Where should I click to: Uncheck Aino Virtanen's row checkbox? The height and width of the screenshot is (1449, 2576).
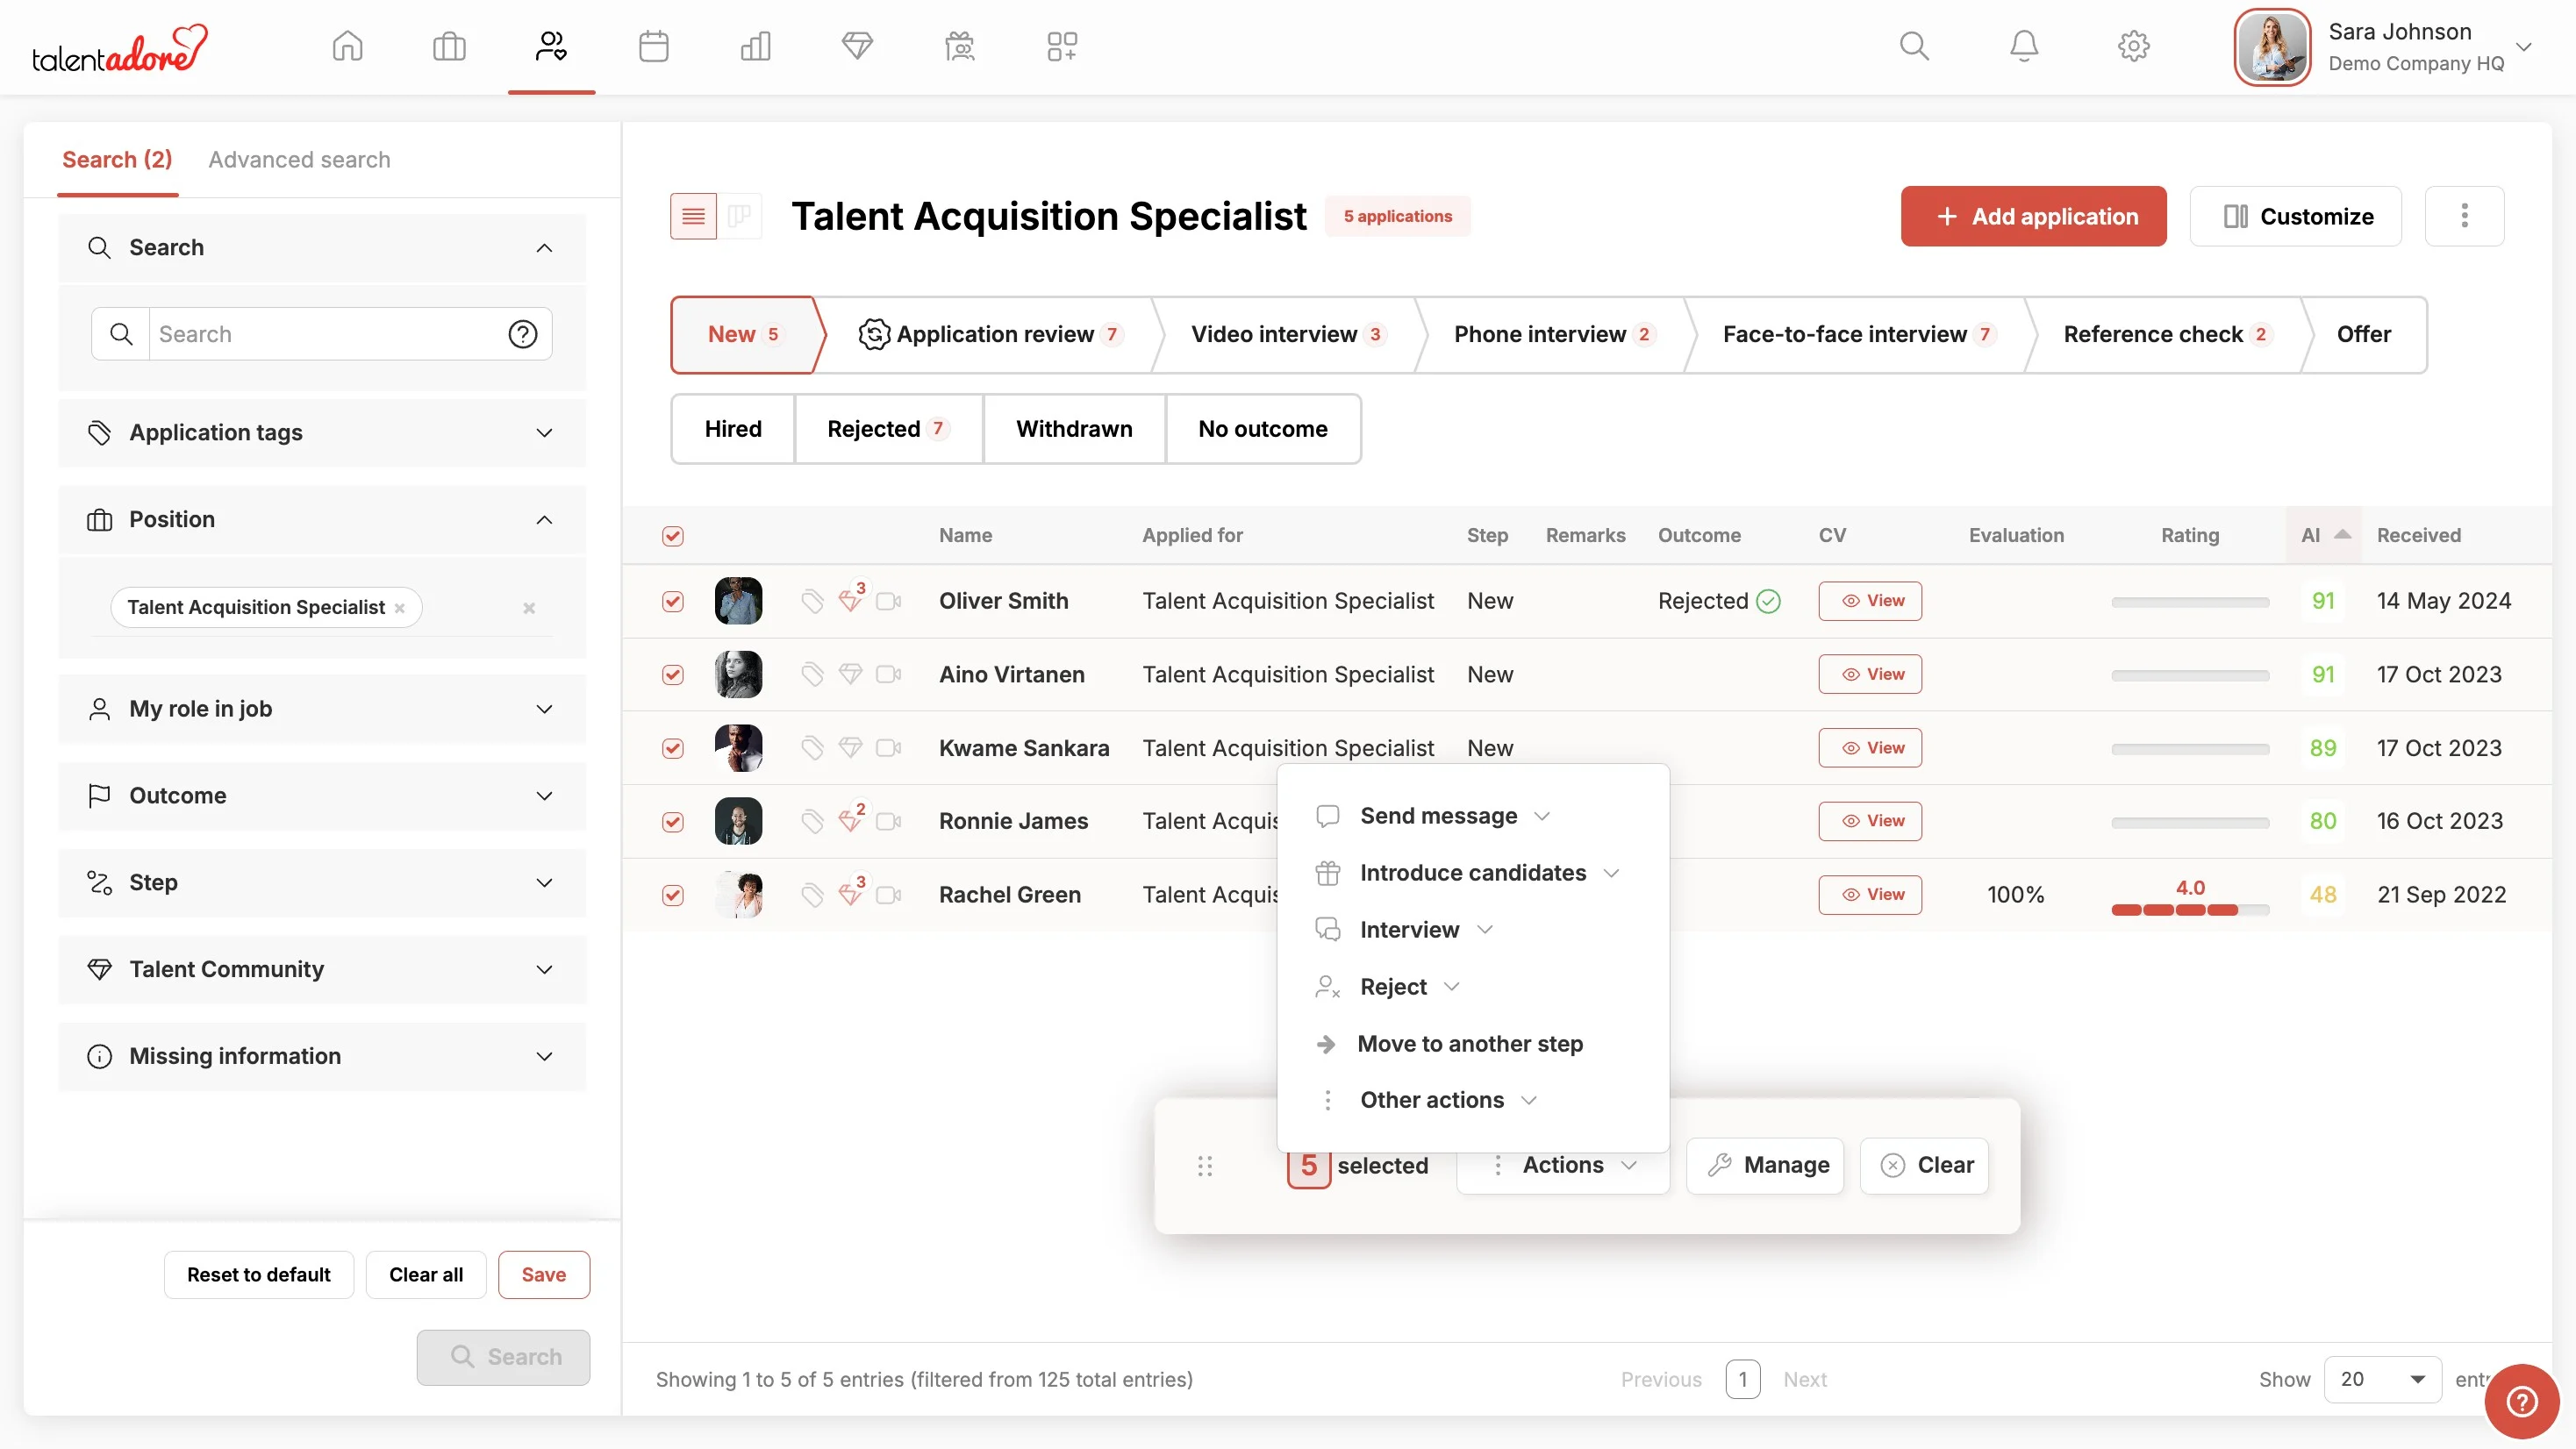673,675
